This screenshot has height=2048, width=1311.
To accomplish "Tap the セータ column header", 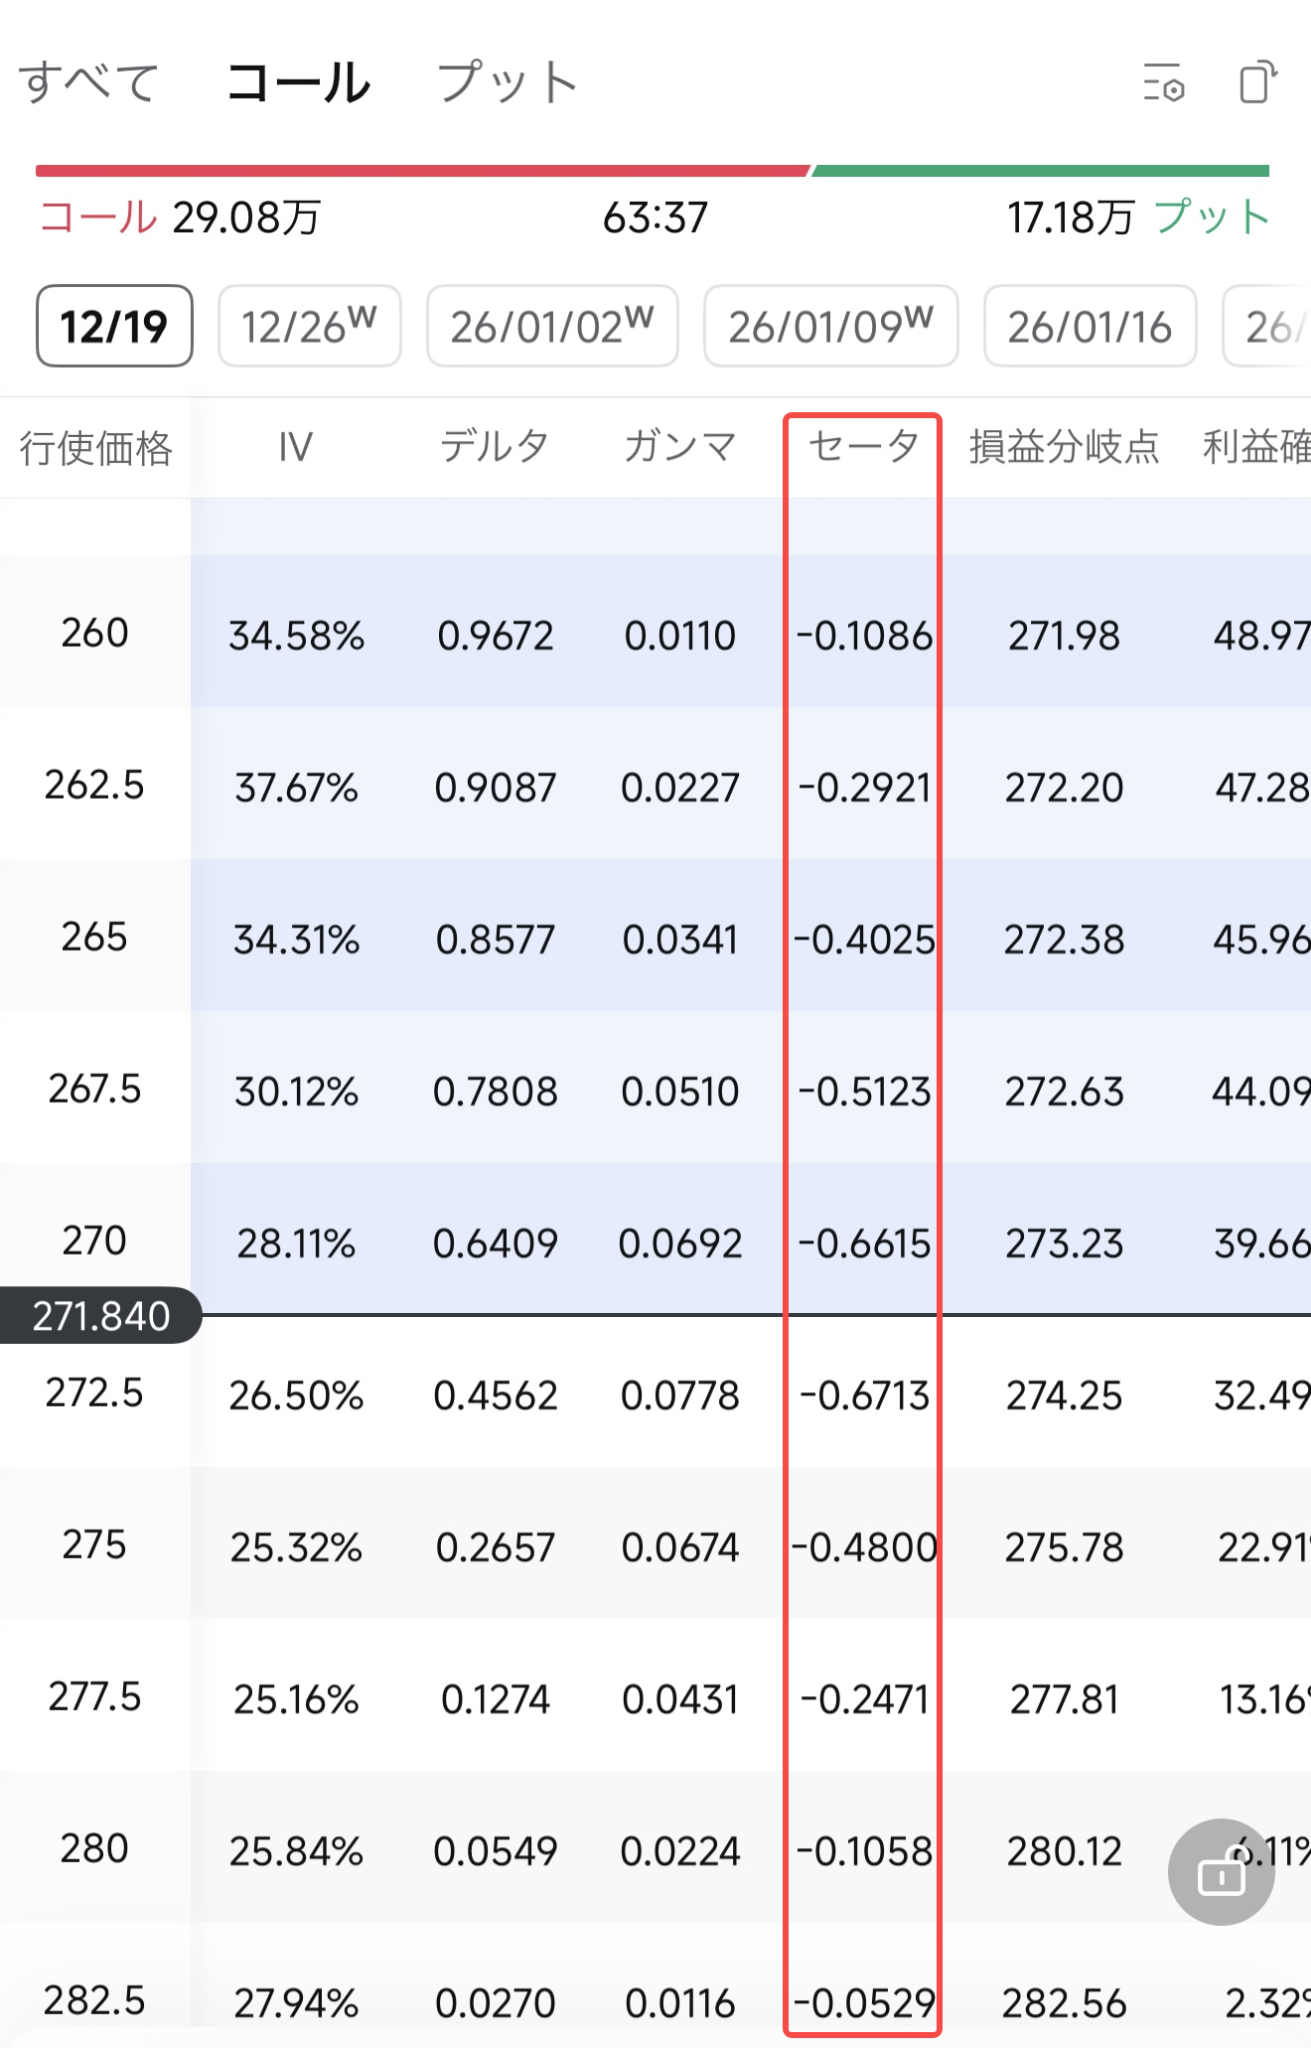I will pyautogui.click(x=864, y=446).
